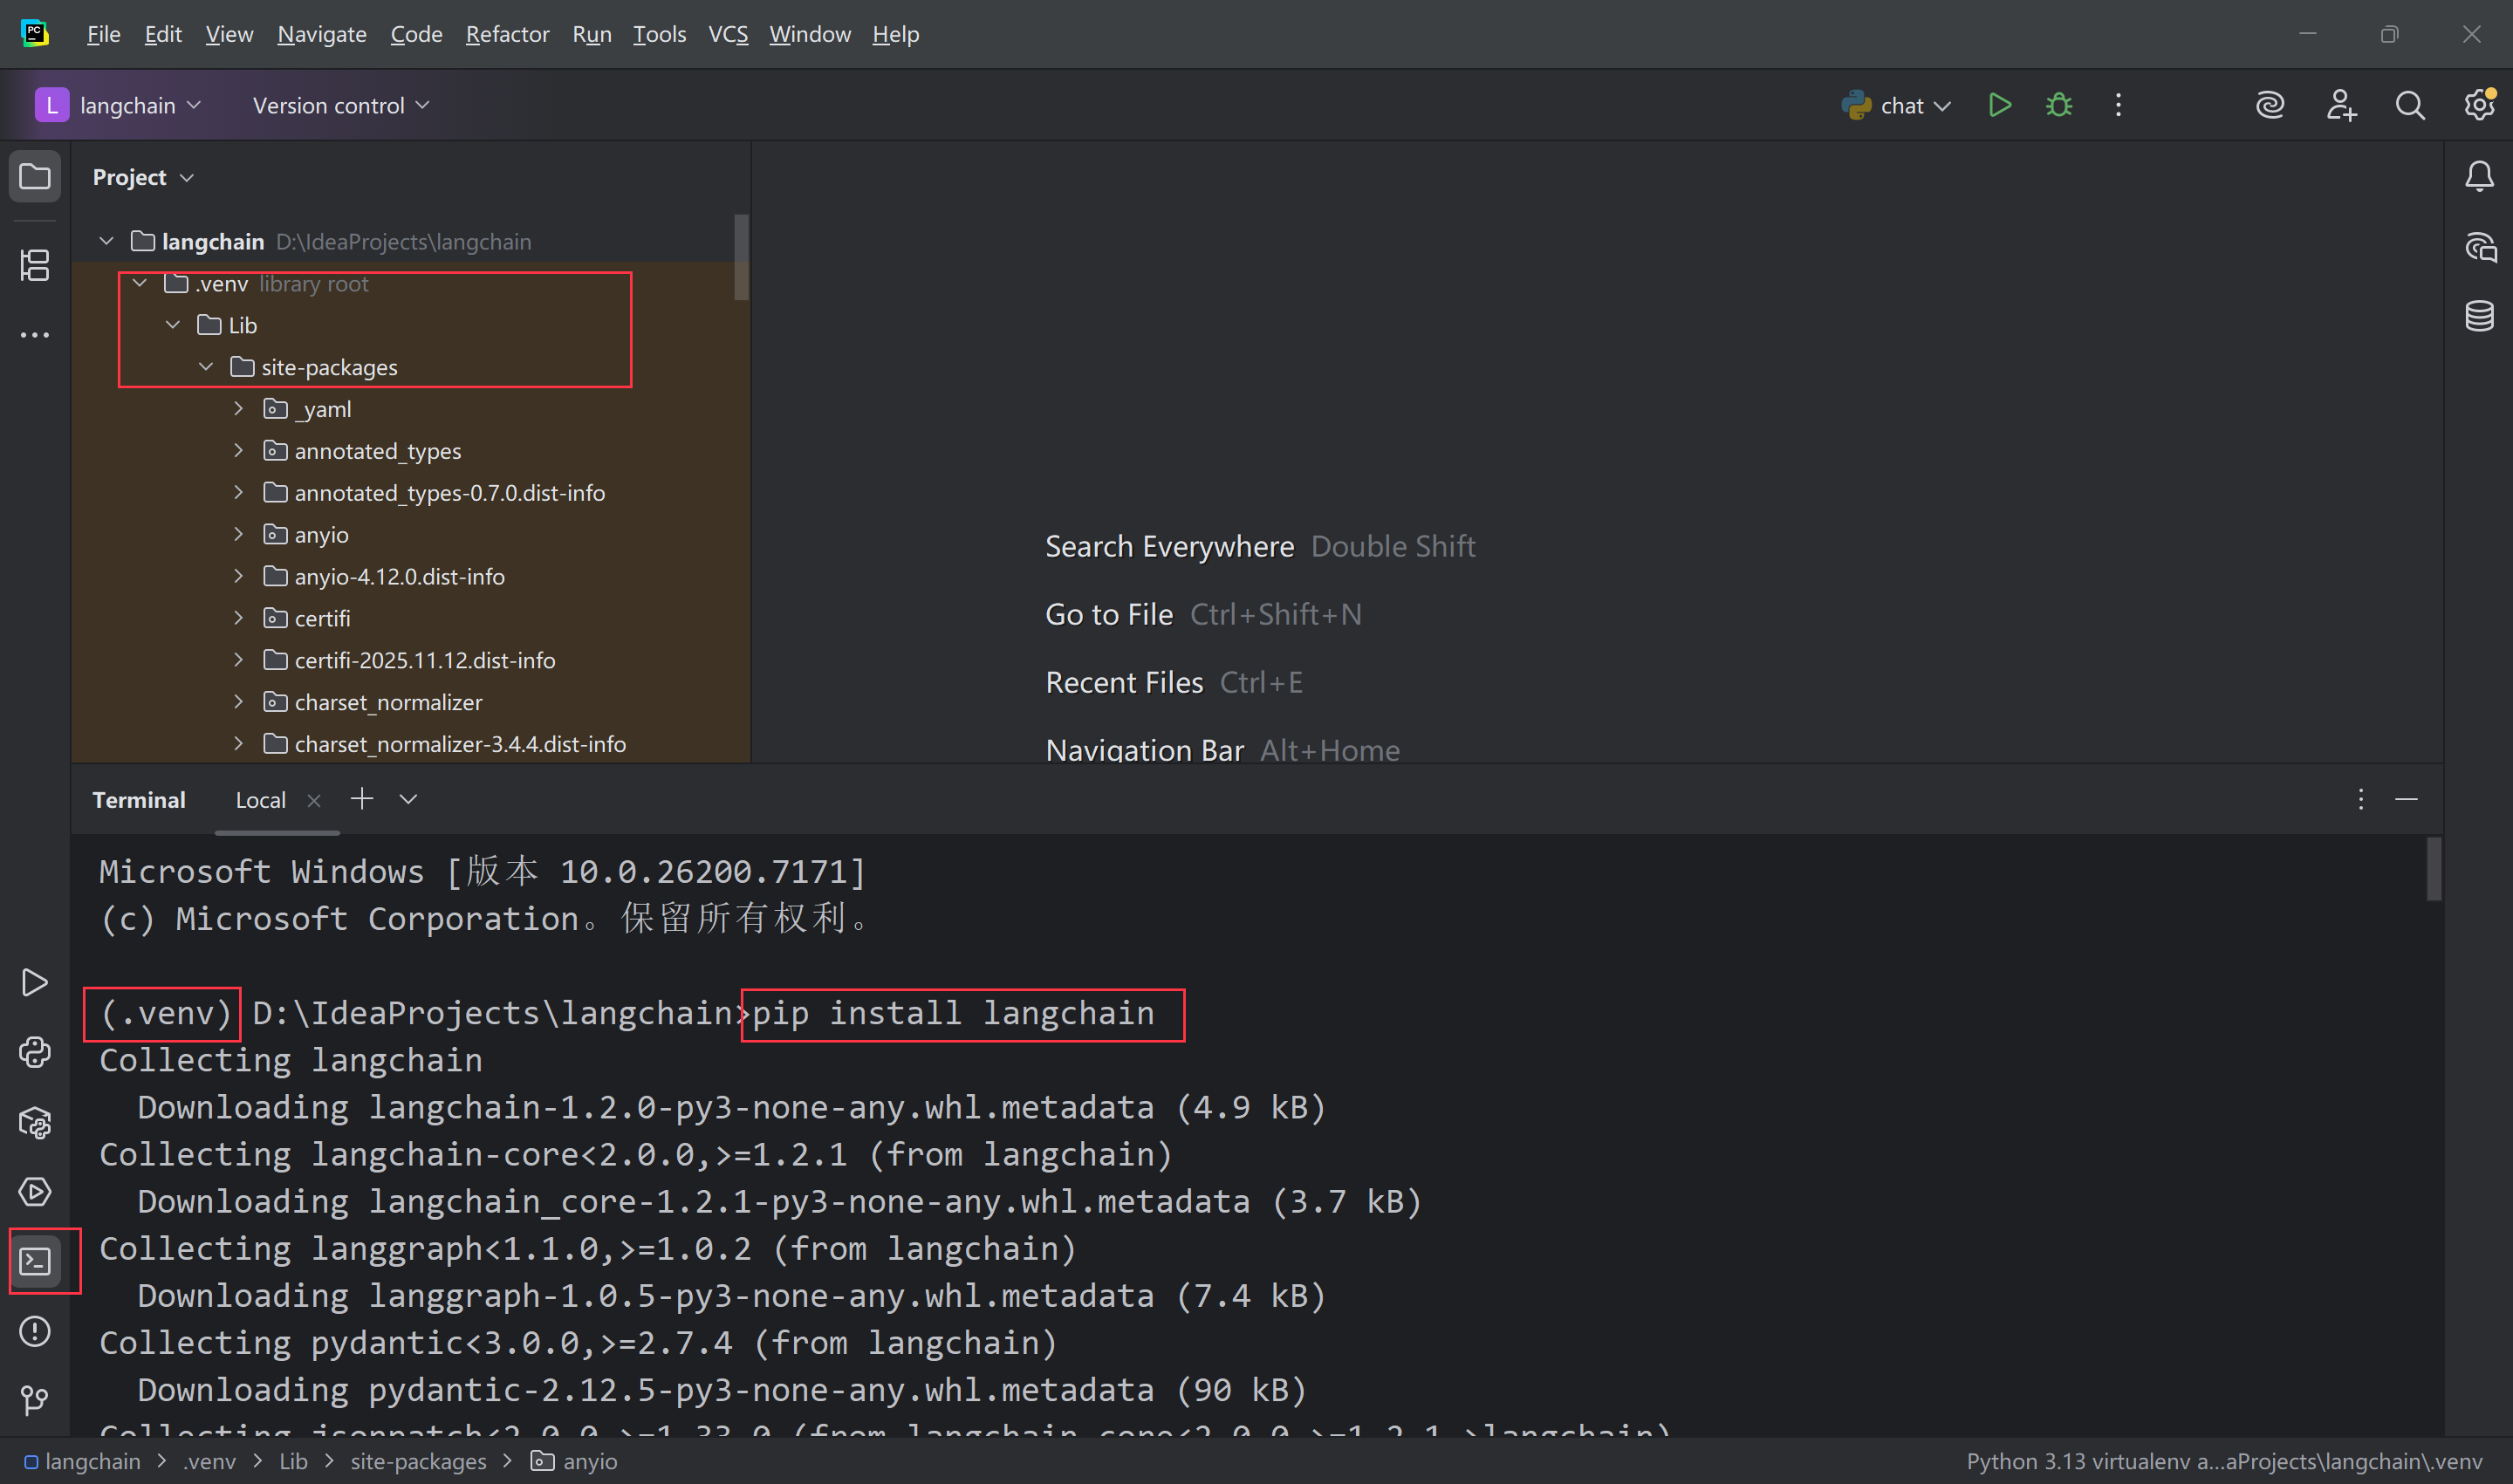The width and height of the screenshot is (2513, 1484).
Task: Open the Refactor menu
Action: tap(507, 34)
